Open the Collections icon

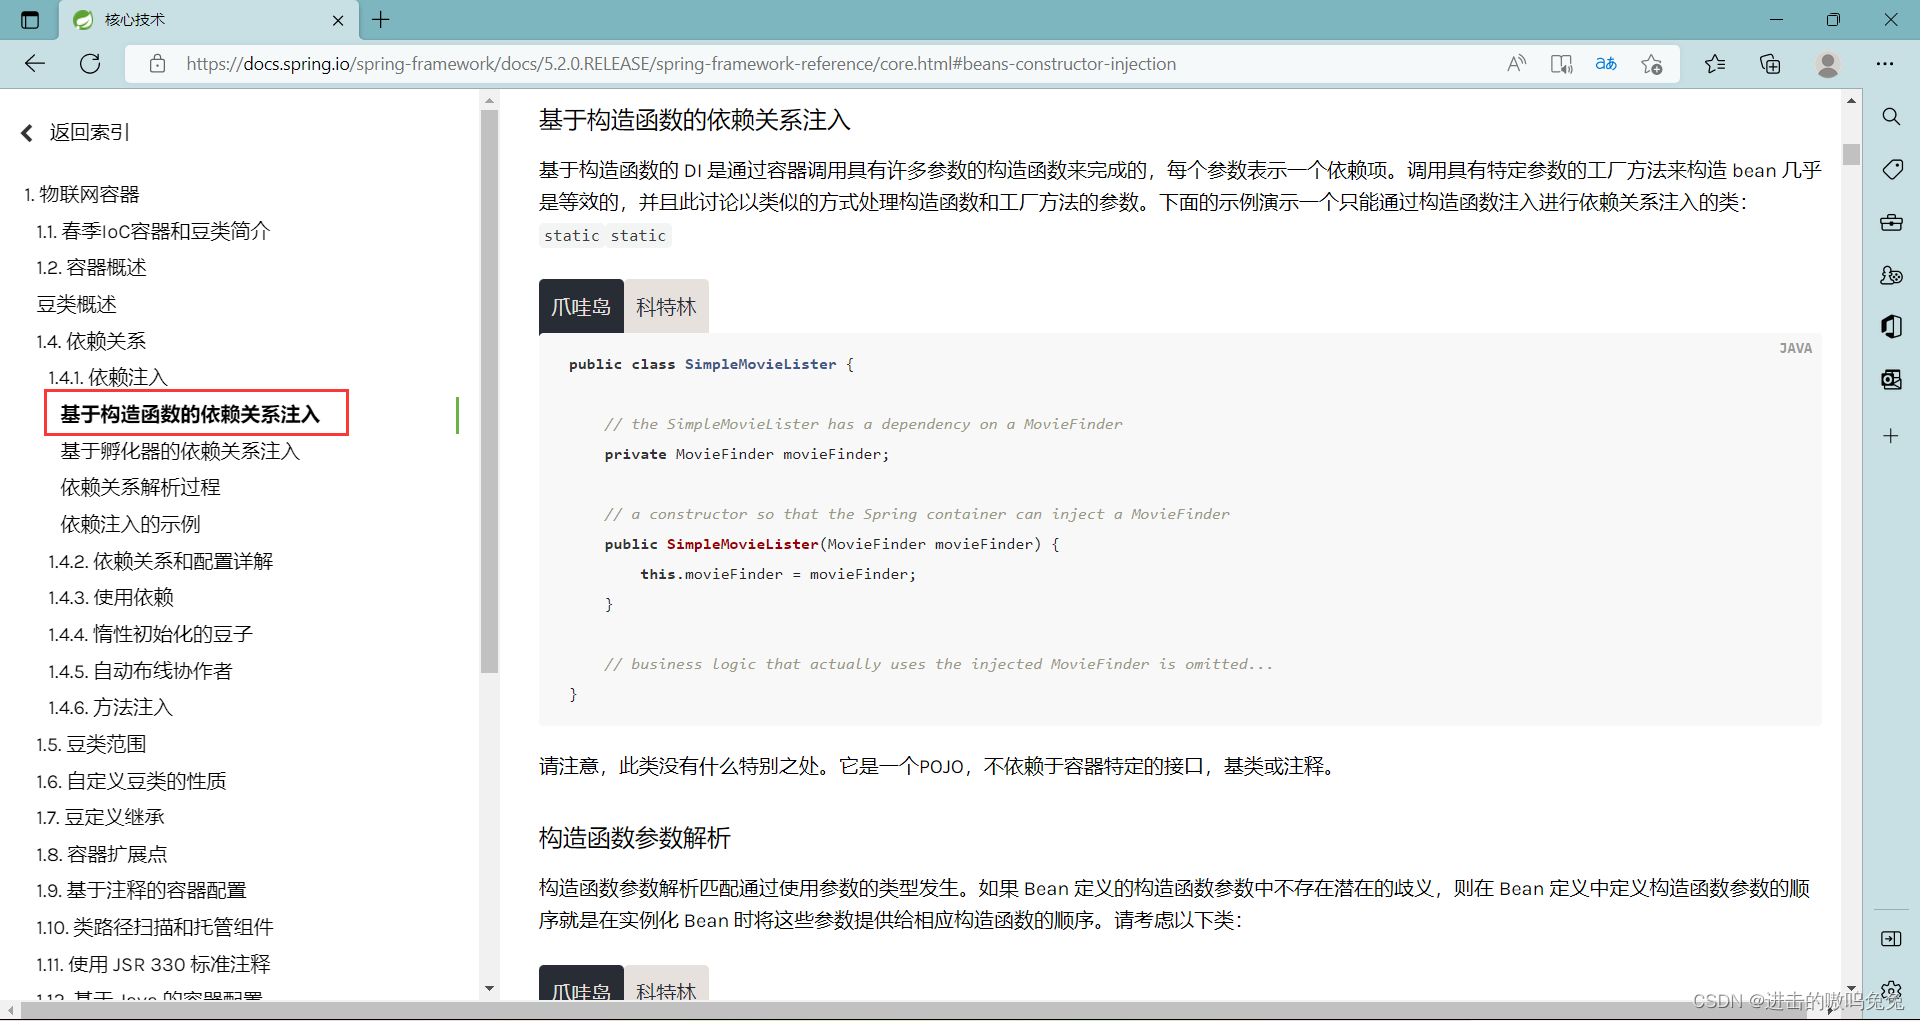(1770, 64)
